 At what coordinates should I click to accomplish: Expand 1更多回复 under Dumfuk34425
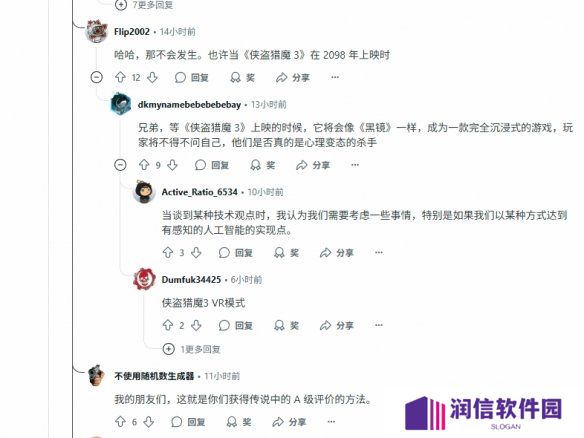[x=192, y=349]
